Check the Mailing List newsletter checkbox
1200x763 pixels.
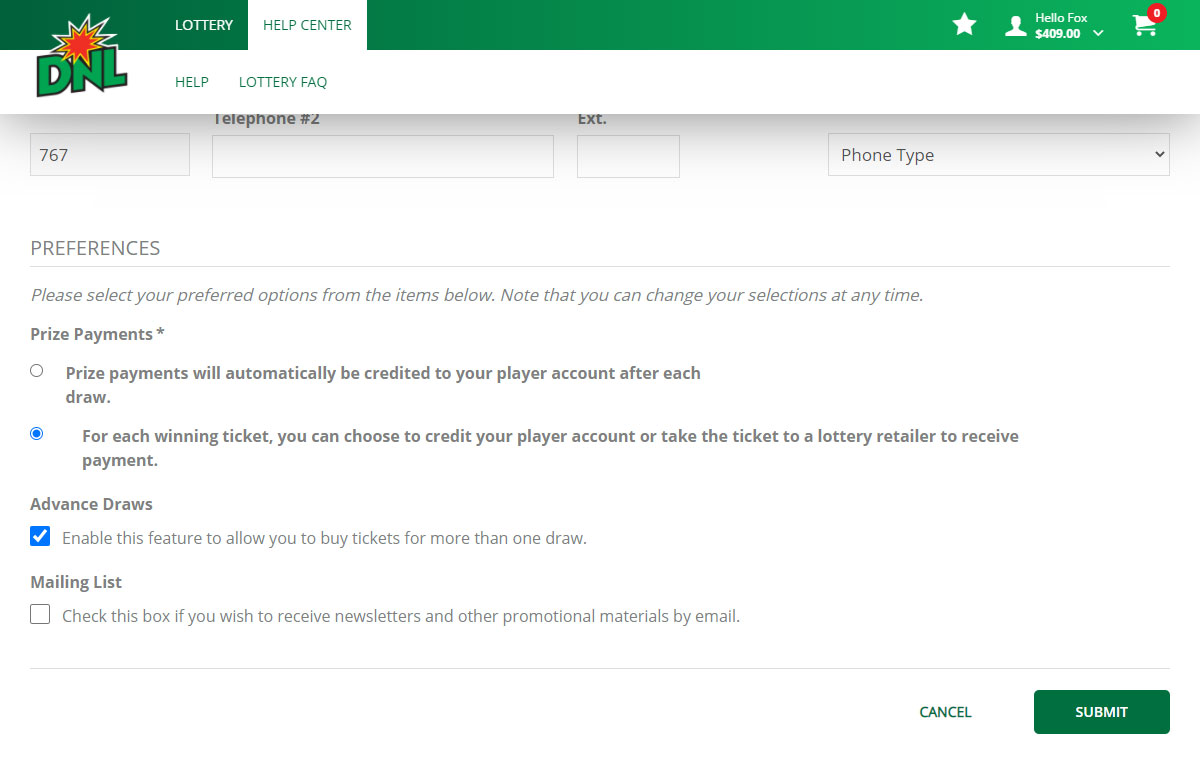40,615
